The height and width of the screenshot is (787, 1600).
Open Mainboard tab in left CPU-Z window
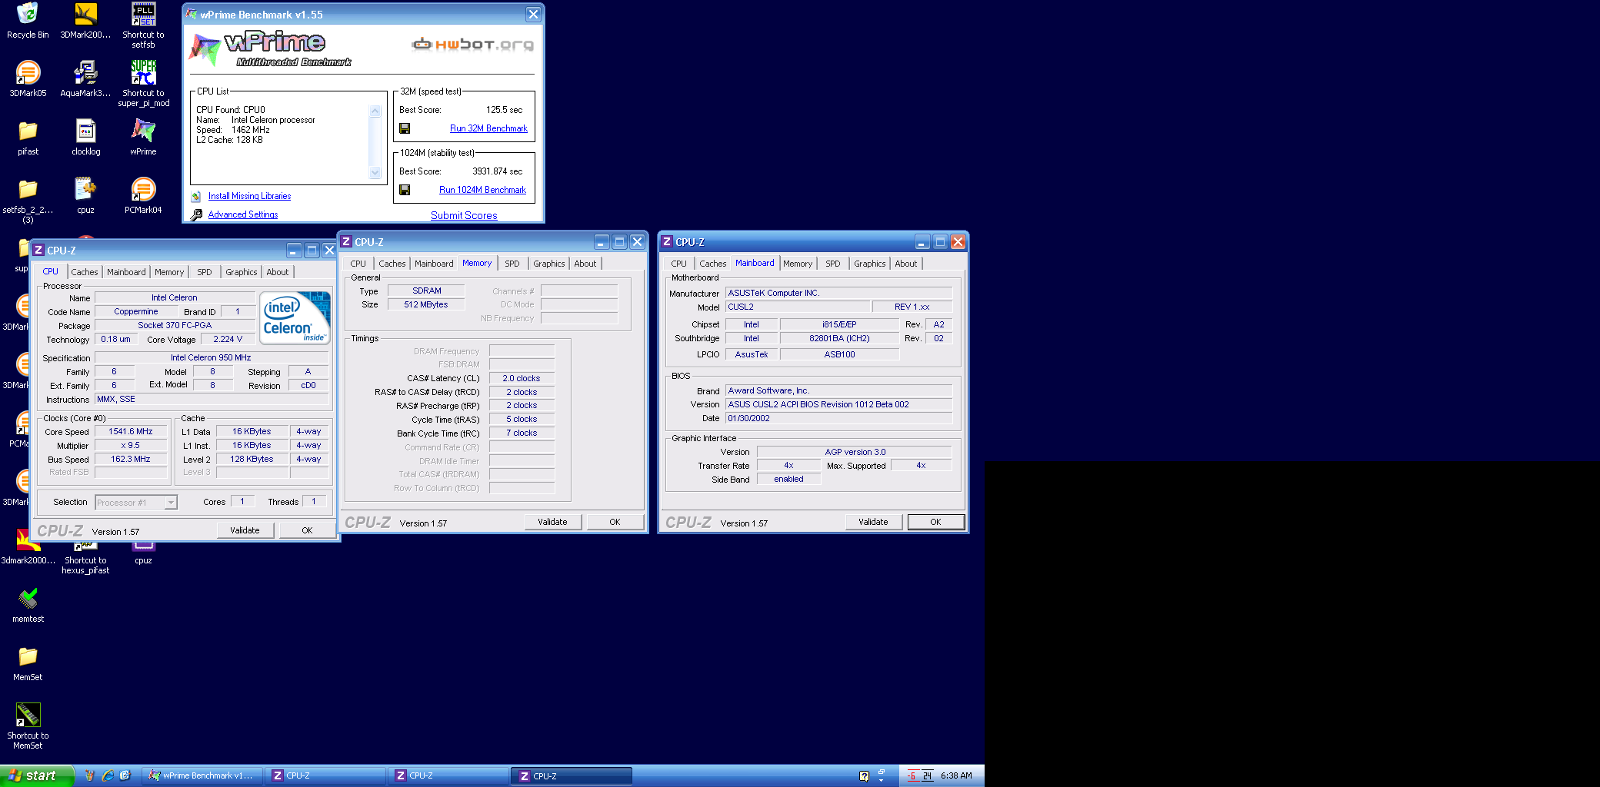click(x=126, y=272)
